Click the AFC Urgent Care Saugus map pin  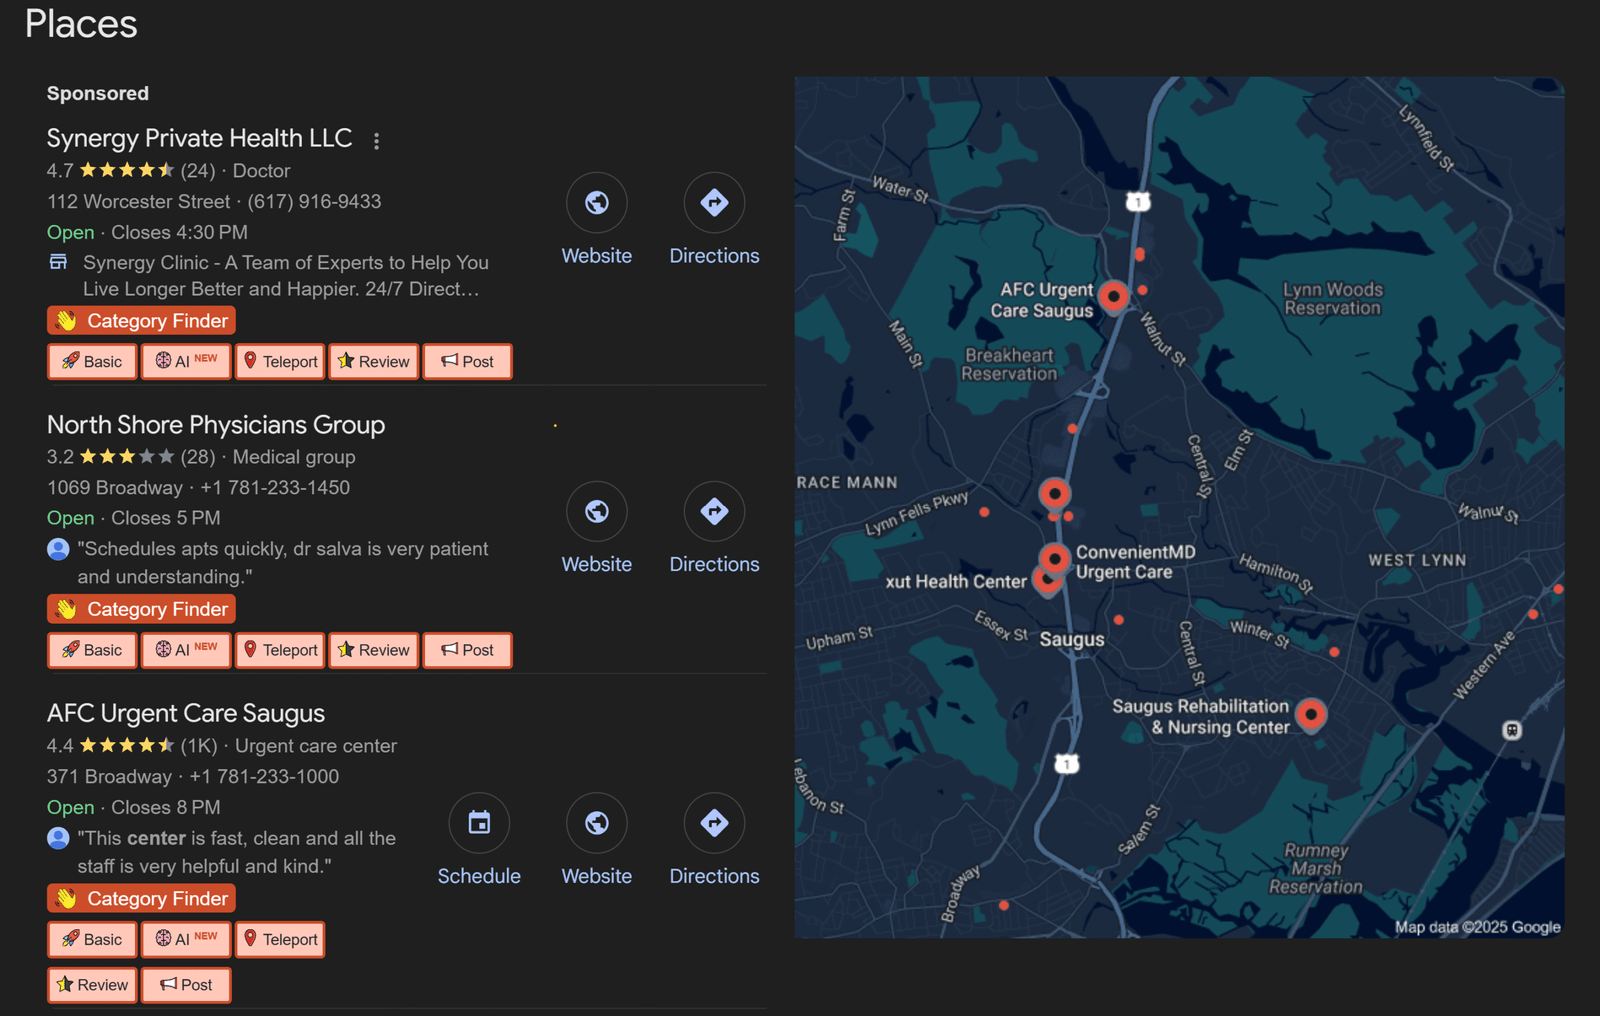coord(1113,297)
